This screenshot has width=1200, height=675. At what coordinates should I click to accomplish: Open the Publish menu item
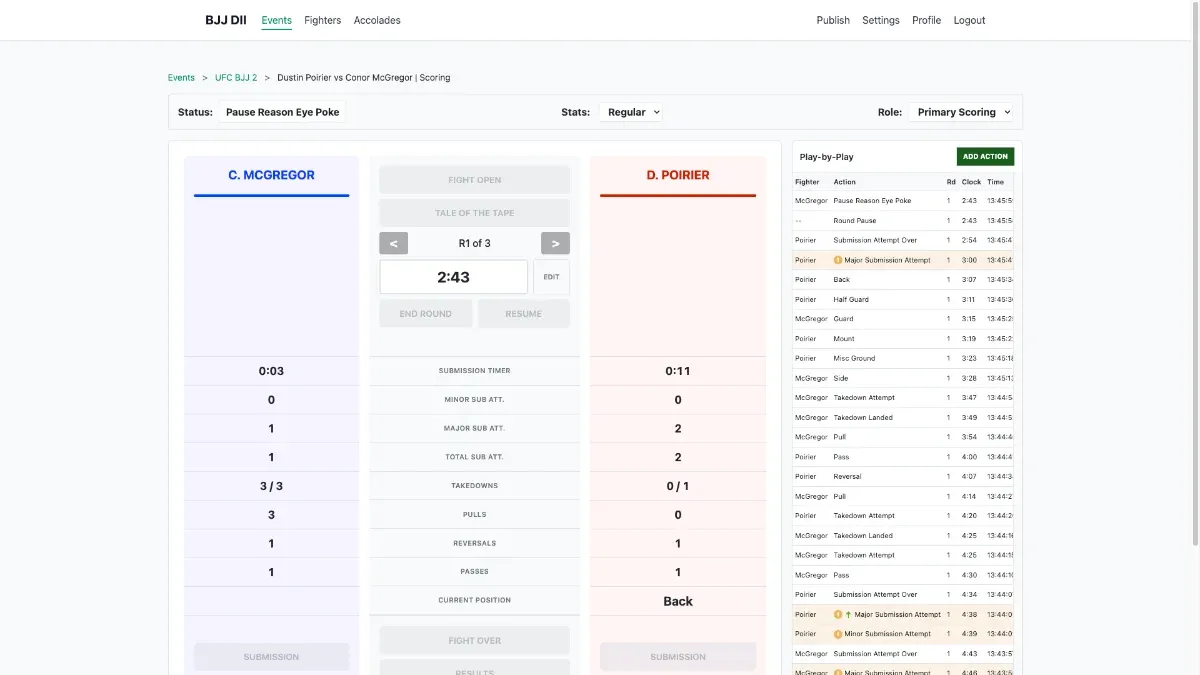pyautogui.click(x=833, y=20)
